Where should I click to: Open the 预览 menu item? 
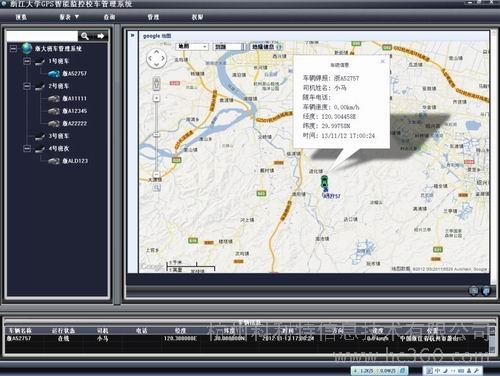(x=21, y=17)
